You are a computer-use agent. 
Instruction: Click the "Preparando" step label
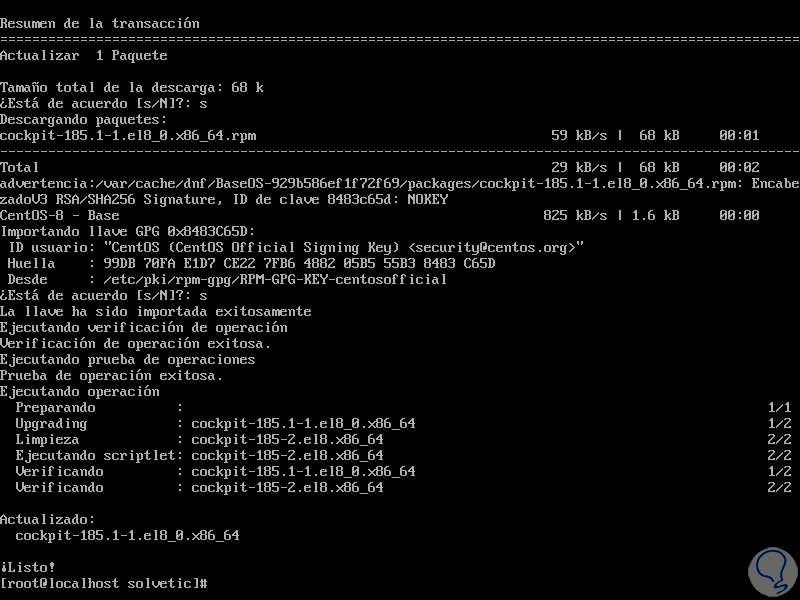click(x=56, y=407)
